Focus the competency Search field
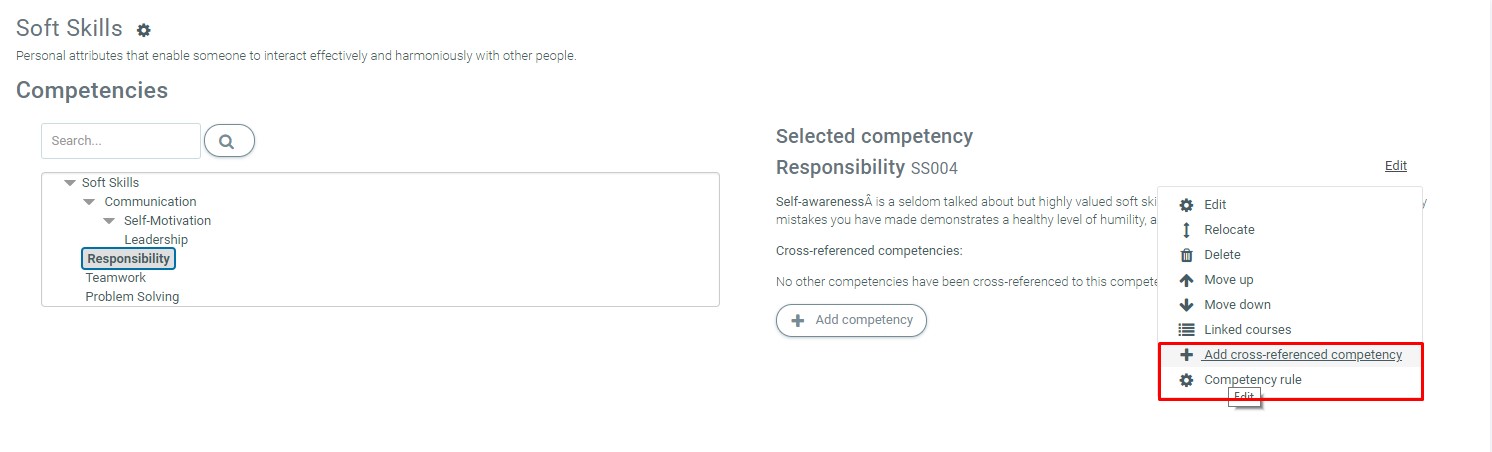Screen dimensions: 1492x452 [x=120, y=141]
